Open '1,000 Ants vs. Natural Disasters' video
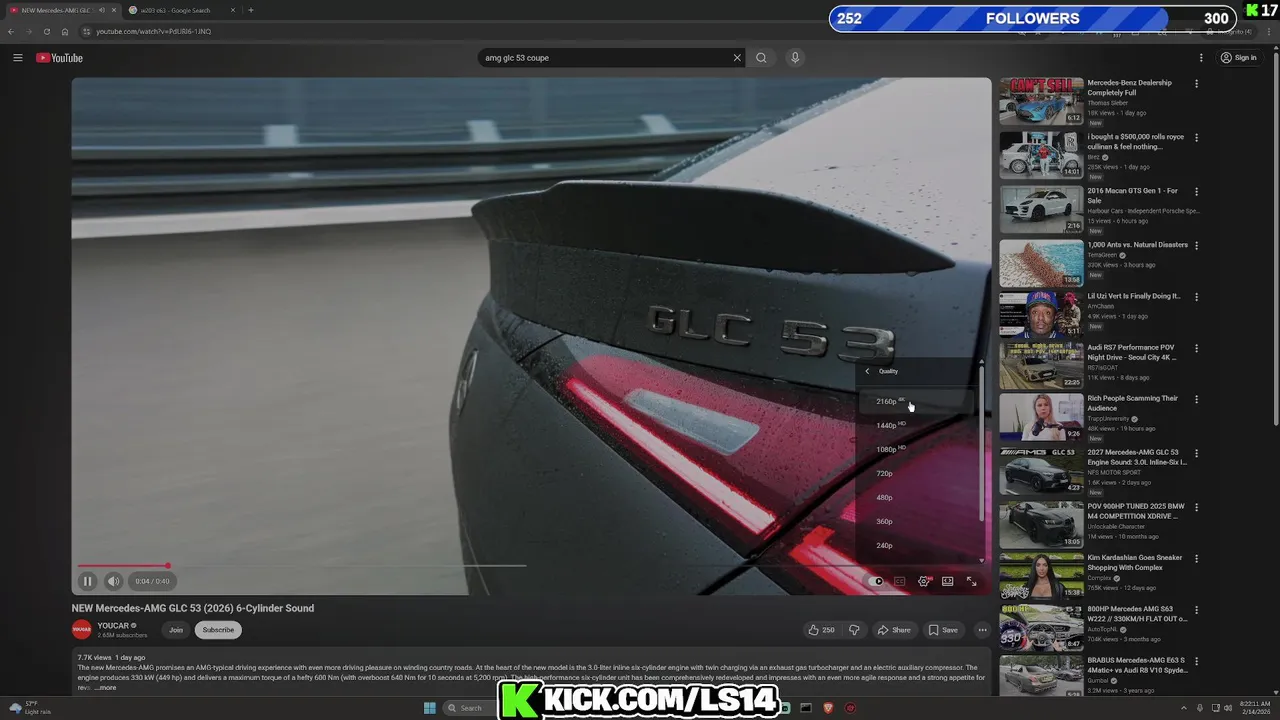This screenshot has height=720, width=1280. coord(1138,245)
